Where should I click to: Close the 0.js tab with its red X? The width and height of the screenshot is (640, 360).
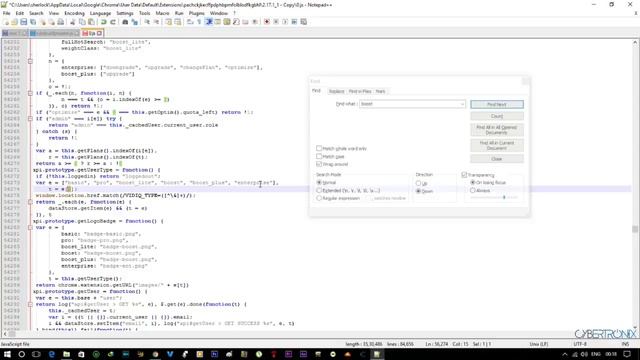(99, 33)
